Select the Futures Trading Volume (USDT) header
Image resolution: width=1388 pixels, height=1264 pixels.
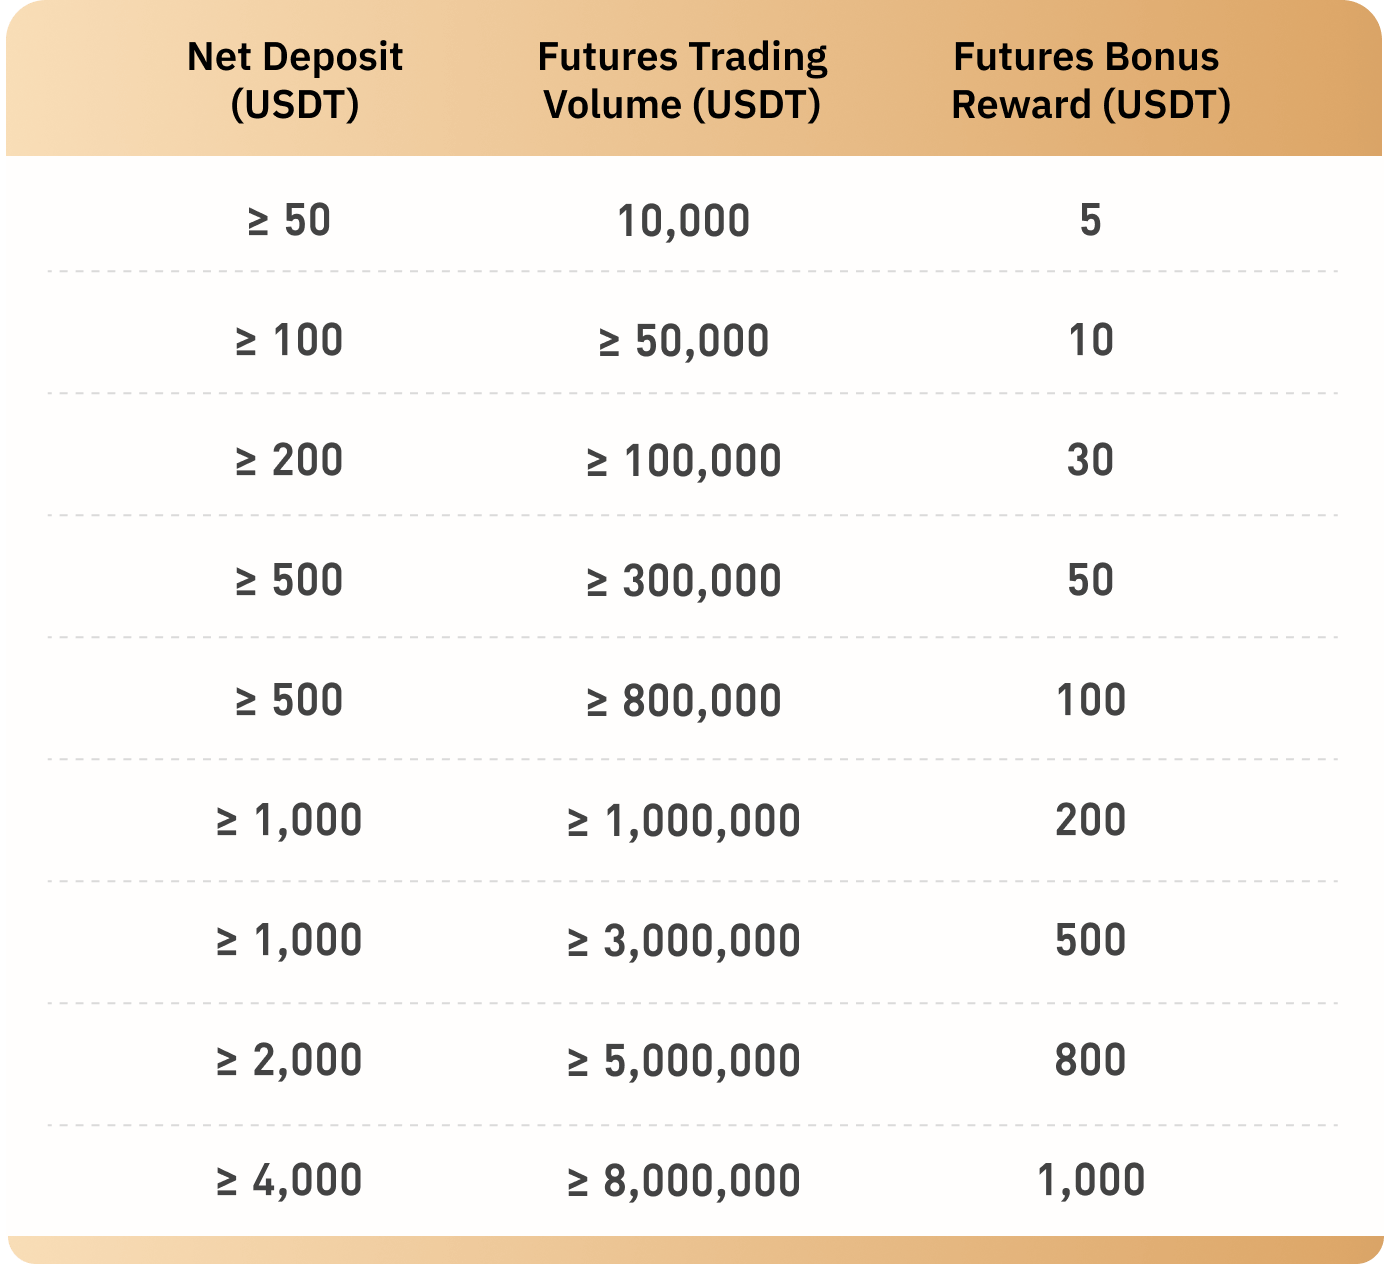pos(682,80)
